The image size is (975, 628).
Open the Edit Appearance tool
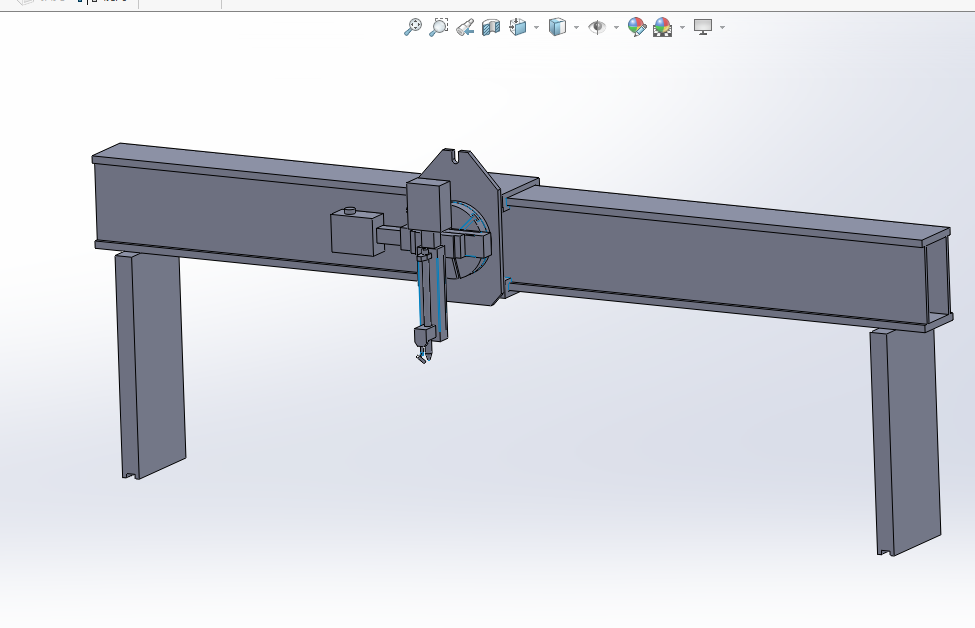pos(637,27)
